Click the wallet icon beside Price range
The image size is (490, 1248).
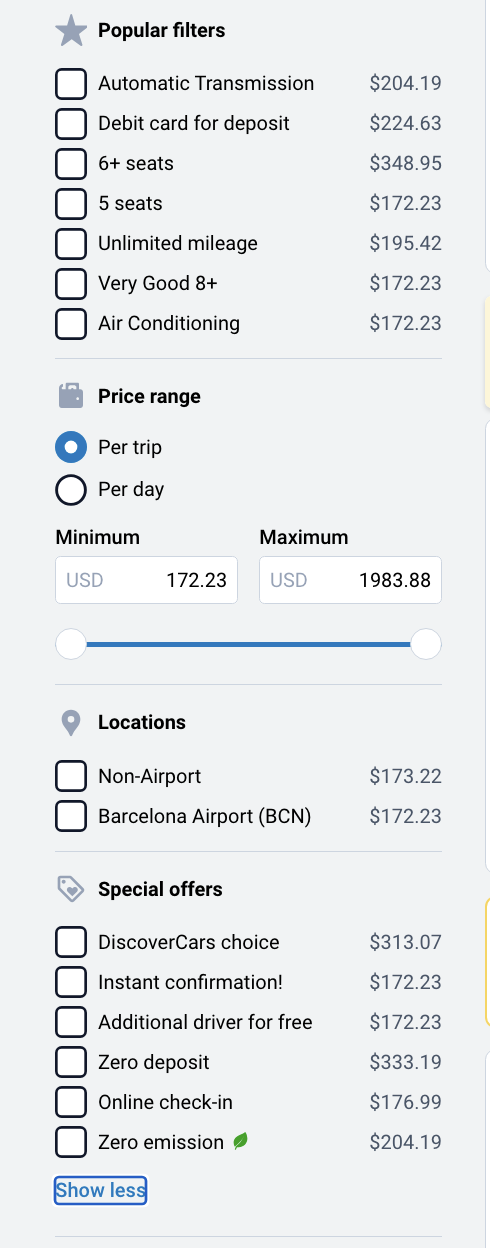click(x=71, y=396)
